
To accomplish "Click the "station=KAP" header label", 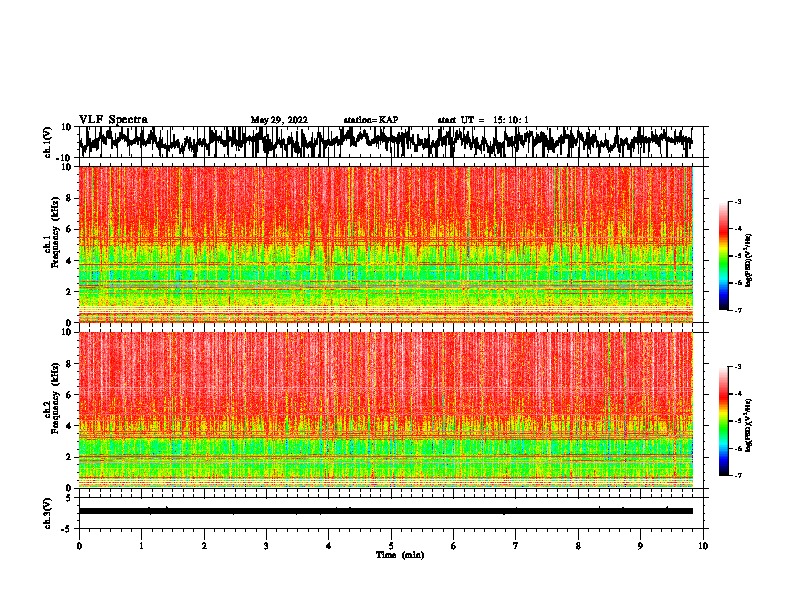I will coord(371,120).
